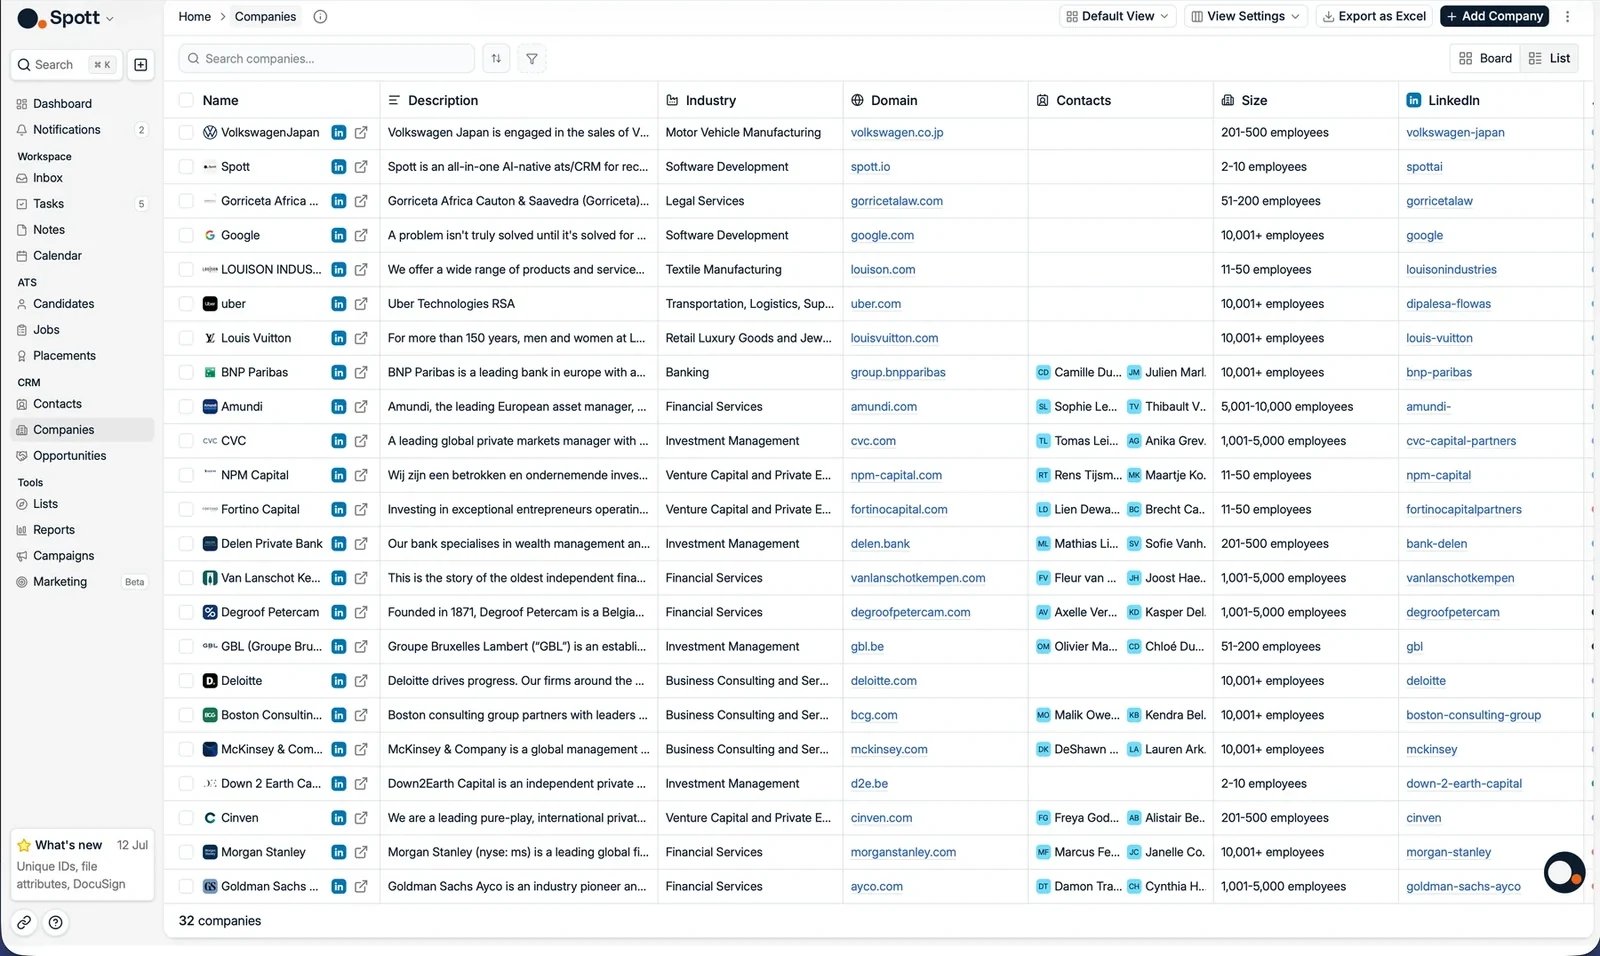The image size is (1600, 956).
Task: Click the quick-add plus icon in sidebar
Action: point(141,65)
